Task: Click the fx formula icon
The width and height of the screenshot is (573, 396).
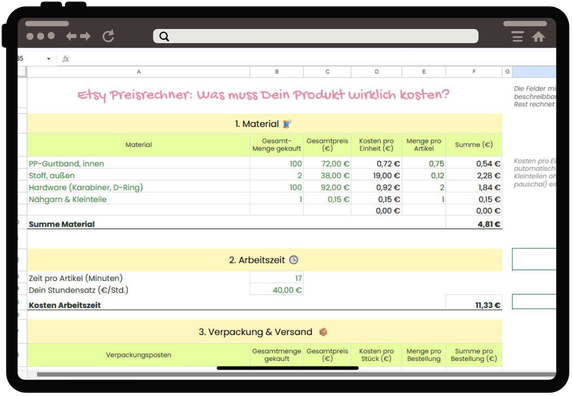Action: point(65,59)
